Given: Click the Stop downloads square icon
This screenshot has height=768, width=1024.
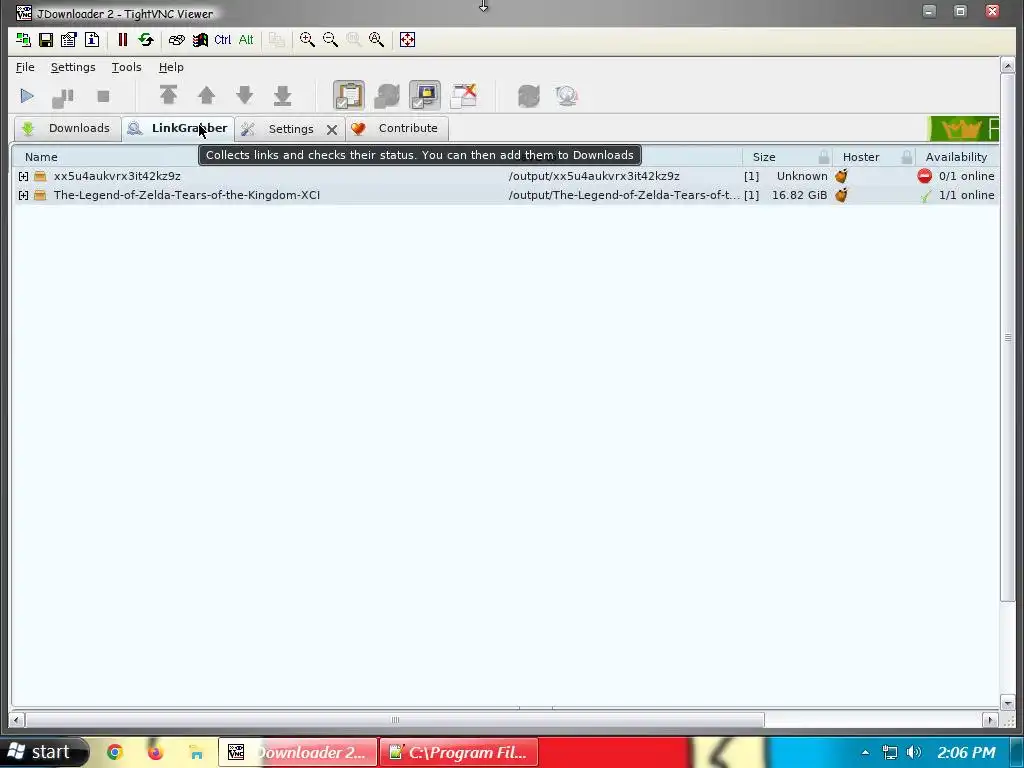Looking at the screenshot, I should [103, 96].
